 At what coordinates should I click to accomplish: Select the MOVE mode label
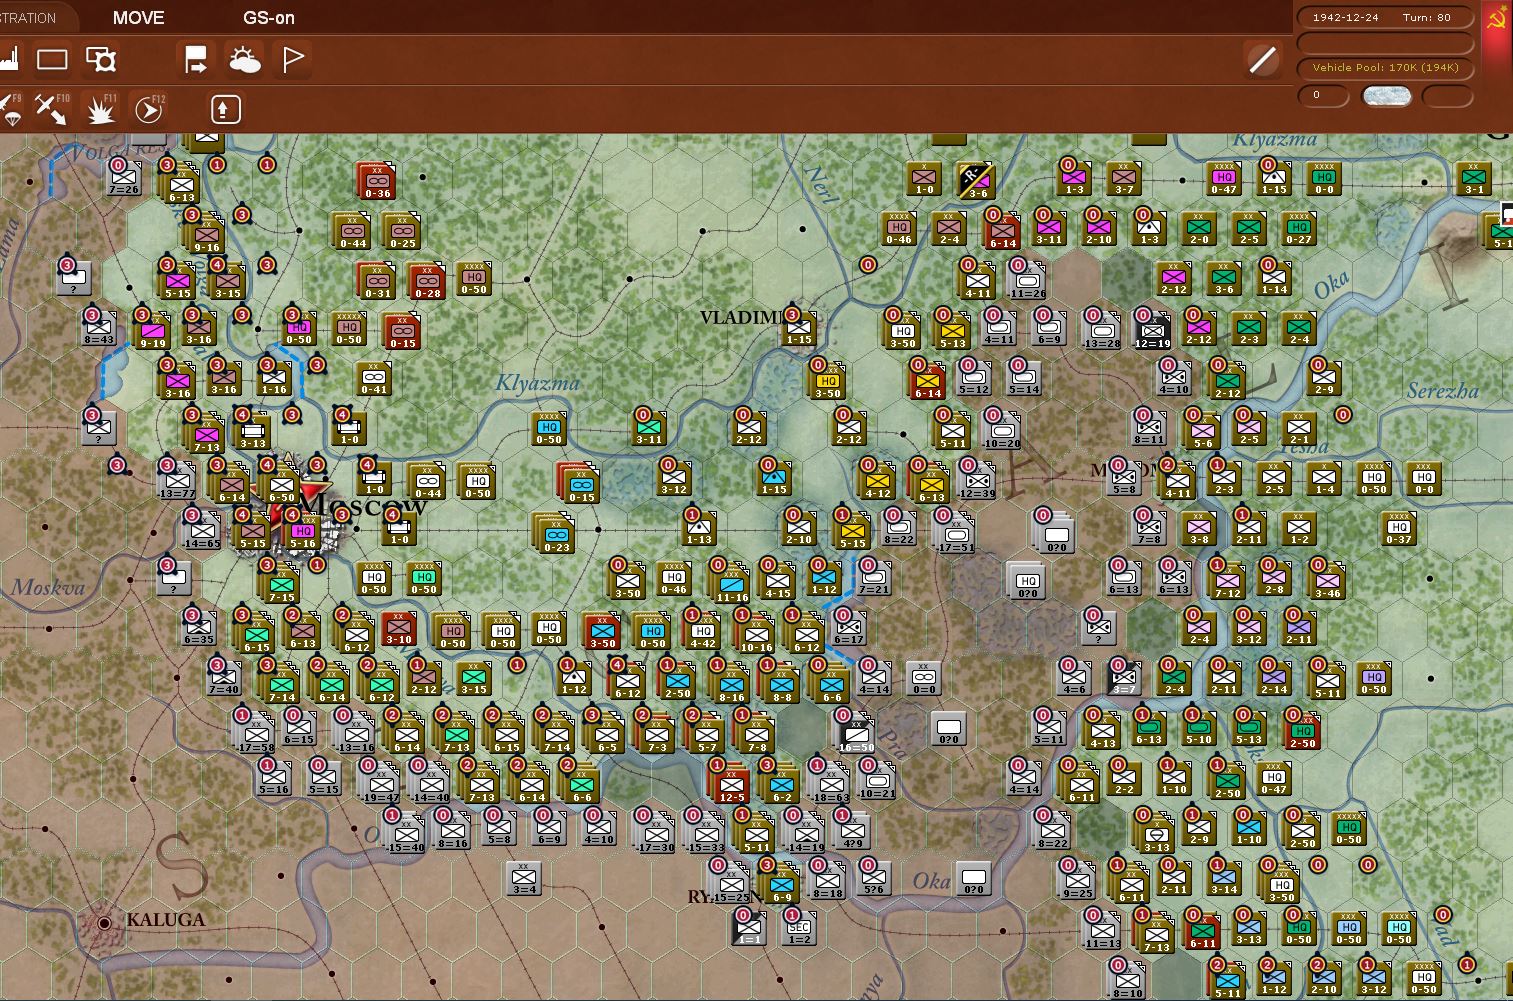coord(138,18)
